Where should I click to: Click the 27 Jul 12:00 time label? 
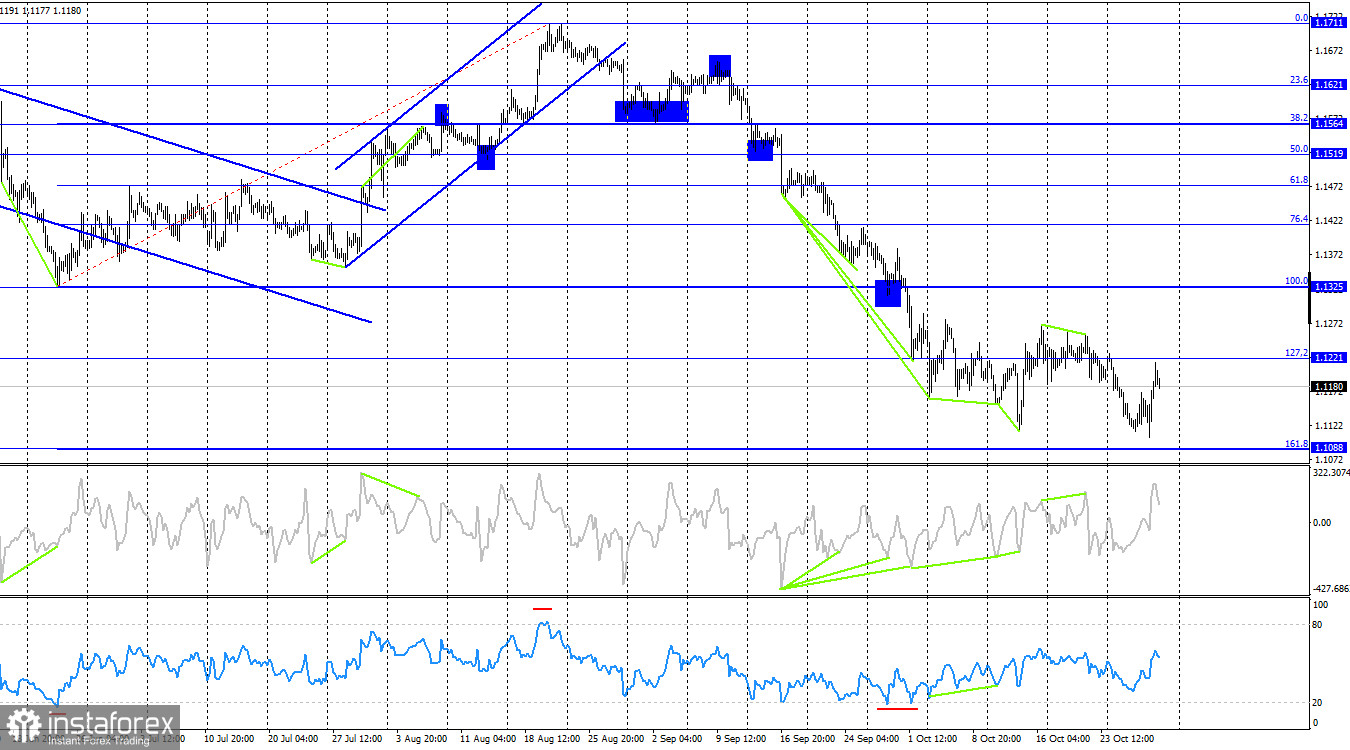coord(359,738)
